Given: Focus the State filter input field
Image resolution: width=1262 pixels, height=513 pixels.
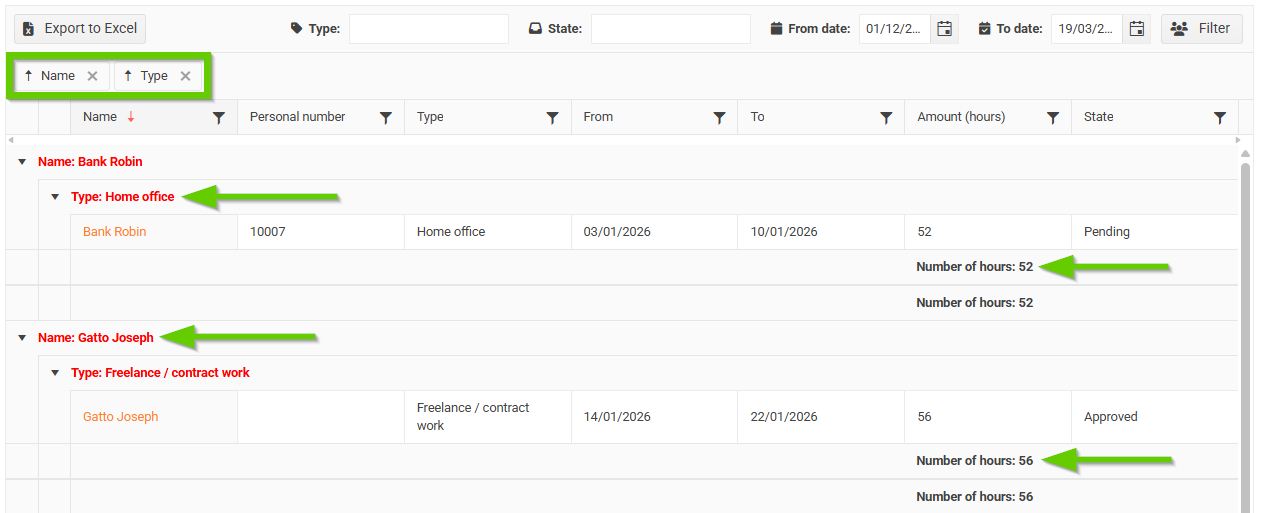Looking at the screenshot, I should [670, 29].
